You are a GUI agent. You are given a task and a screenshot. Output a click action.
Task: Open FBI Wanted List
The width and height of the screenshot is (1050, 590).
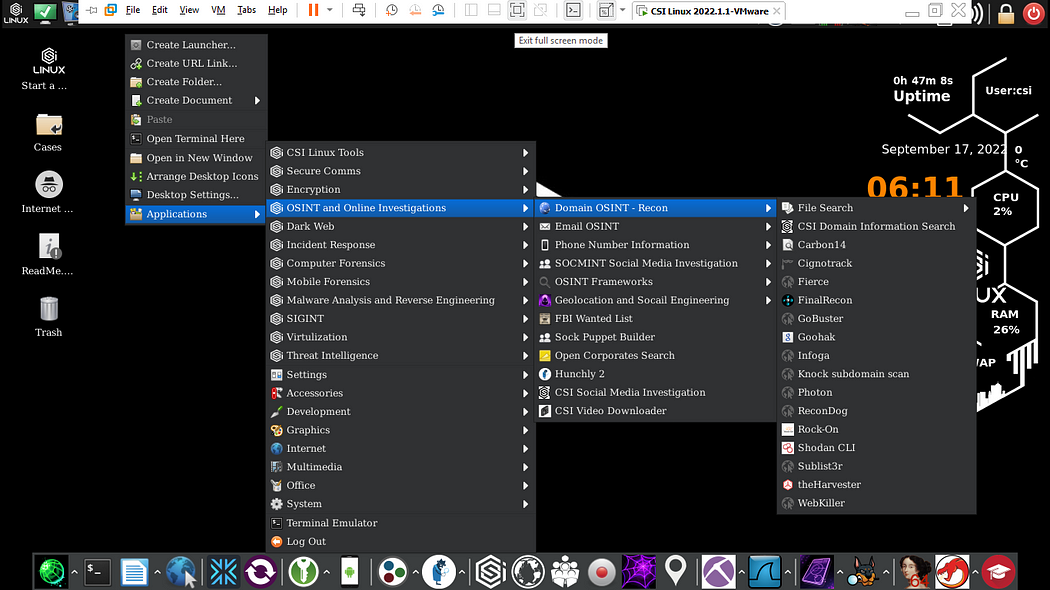pyautogui.click(x=656, y=319)
